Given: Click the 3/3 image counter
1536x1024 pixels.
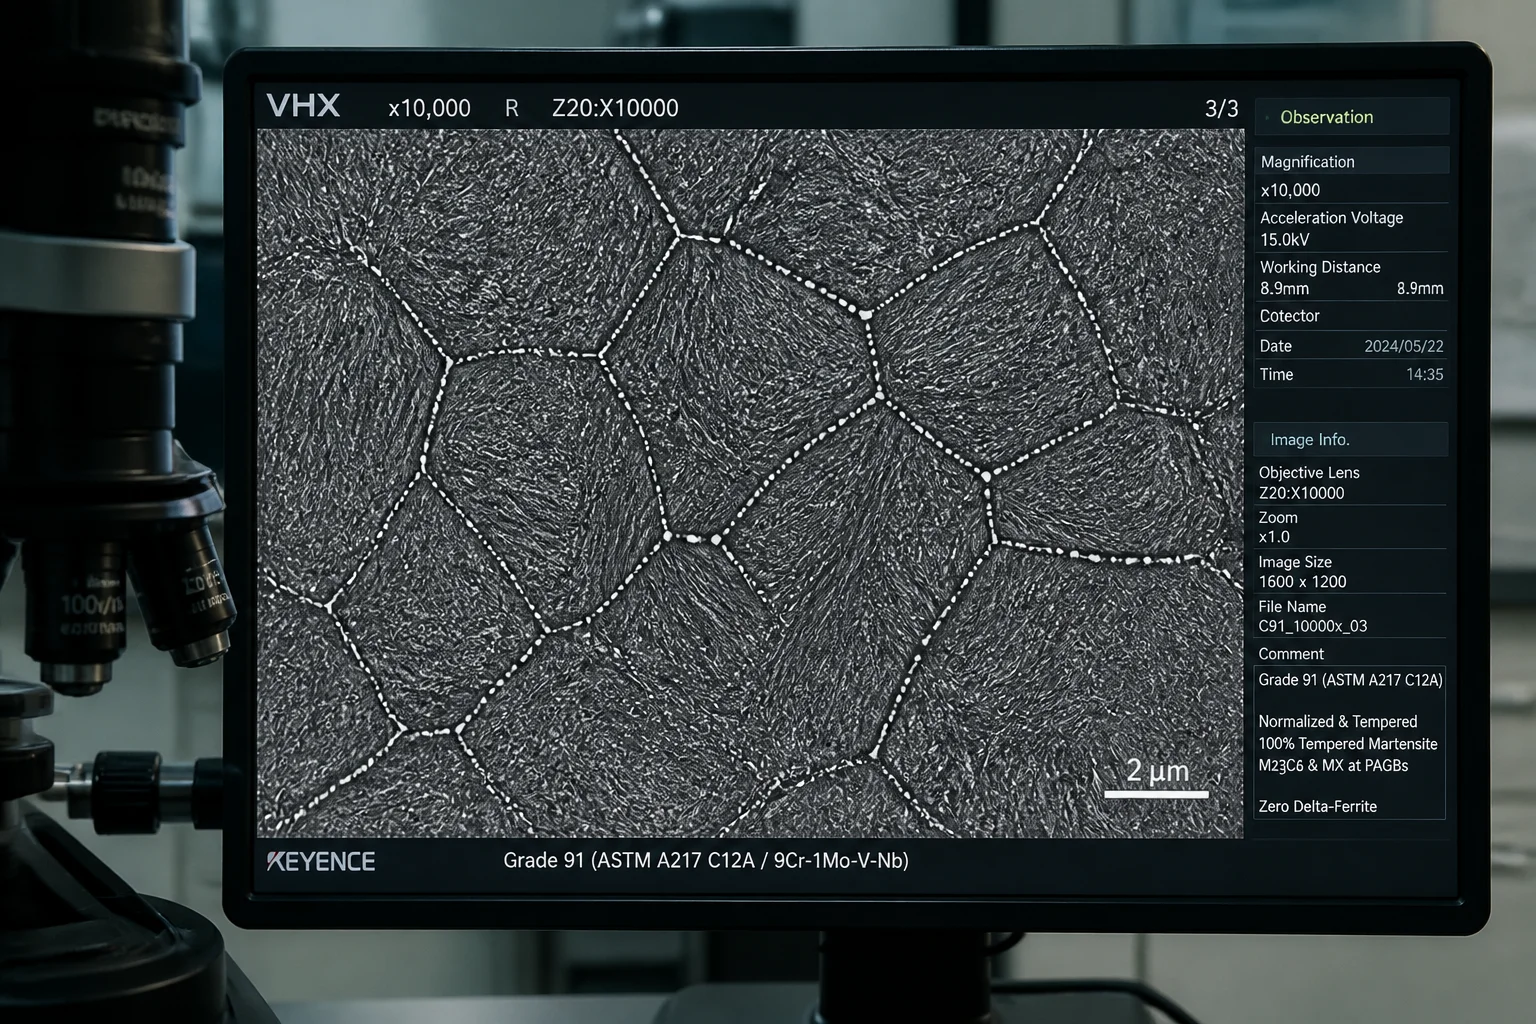Looking at the screenshot, I should 1221,108.
